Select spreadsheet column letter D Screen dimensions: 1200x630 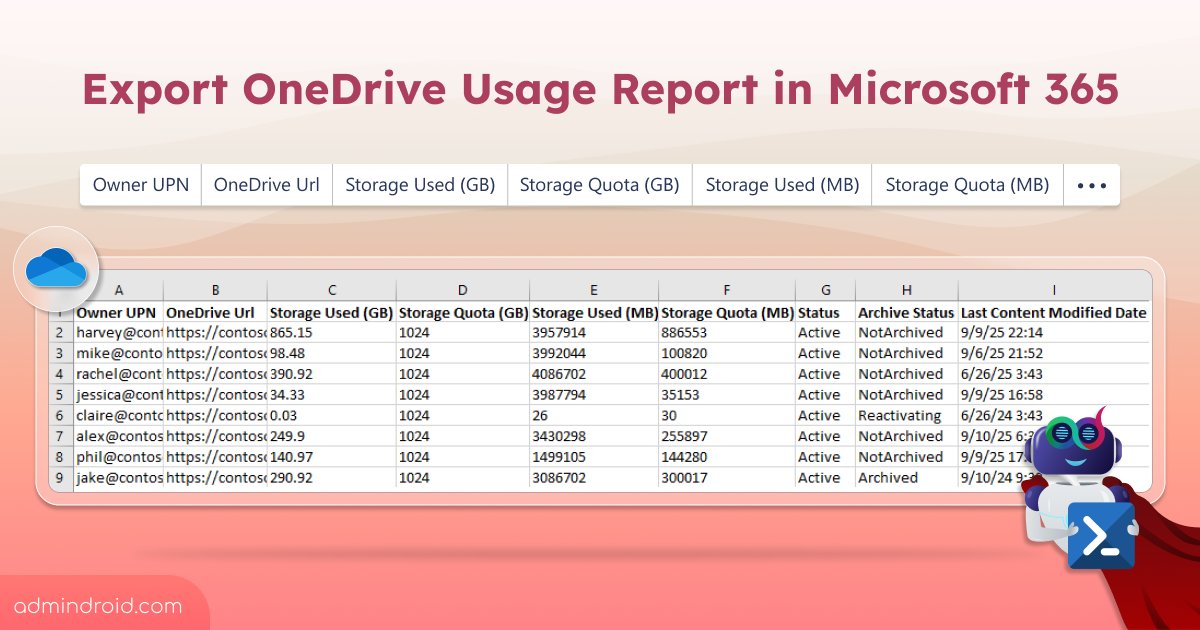click(x=463, y=290)
